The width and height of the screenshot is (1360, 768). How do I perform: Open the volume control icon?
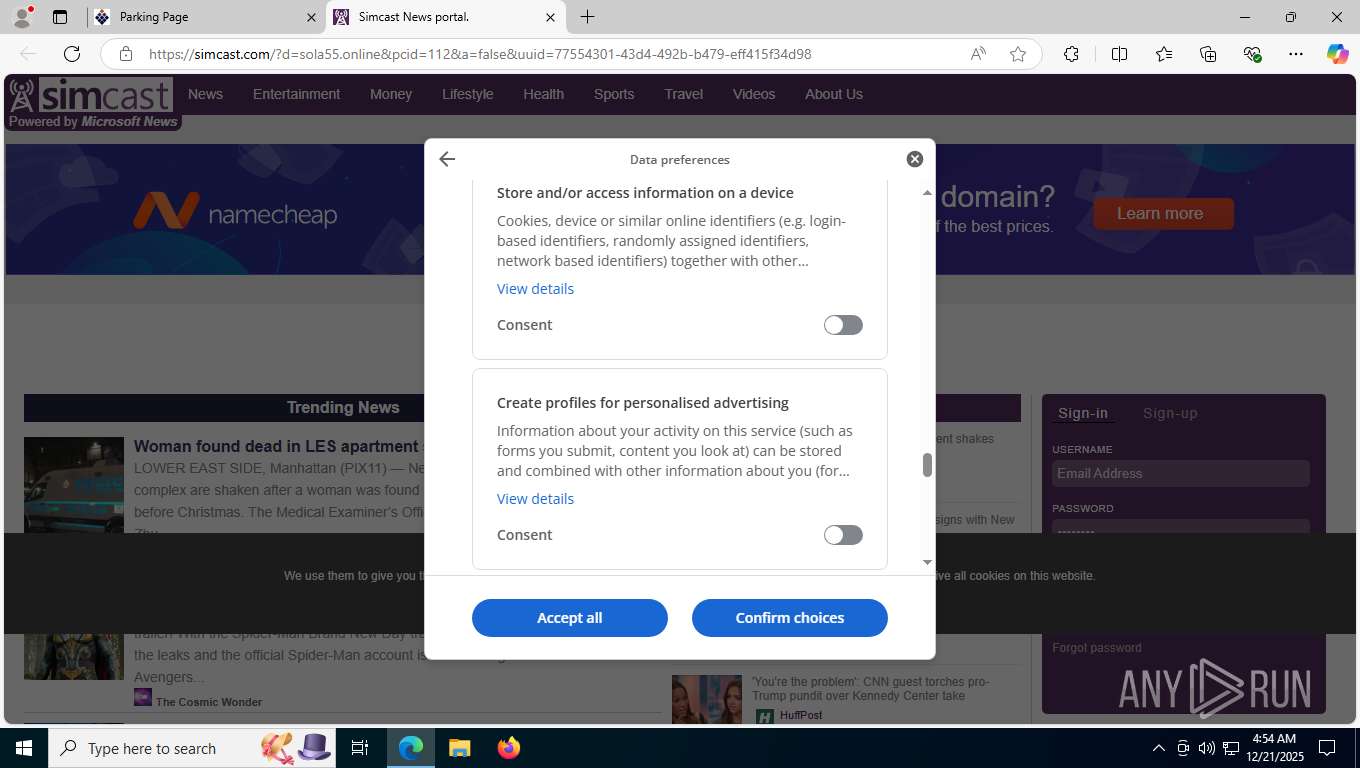point(1206,748)
